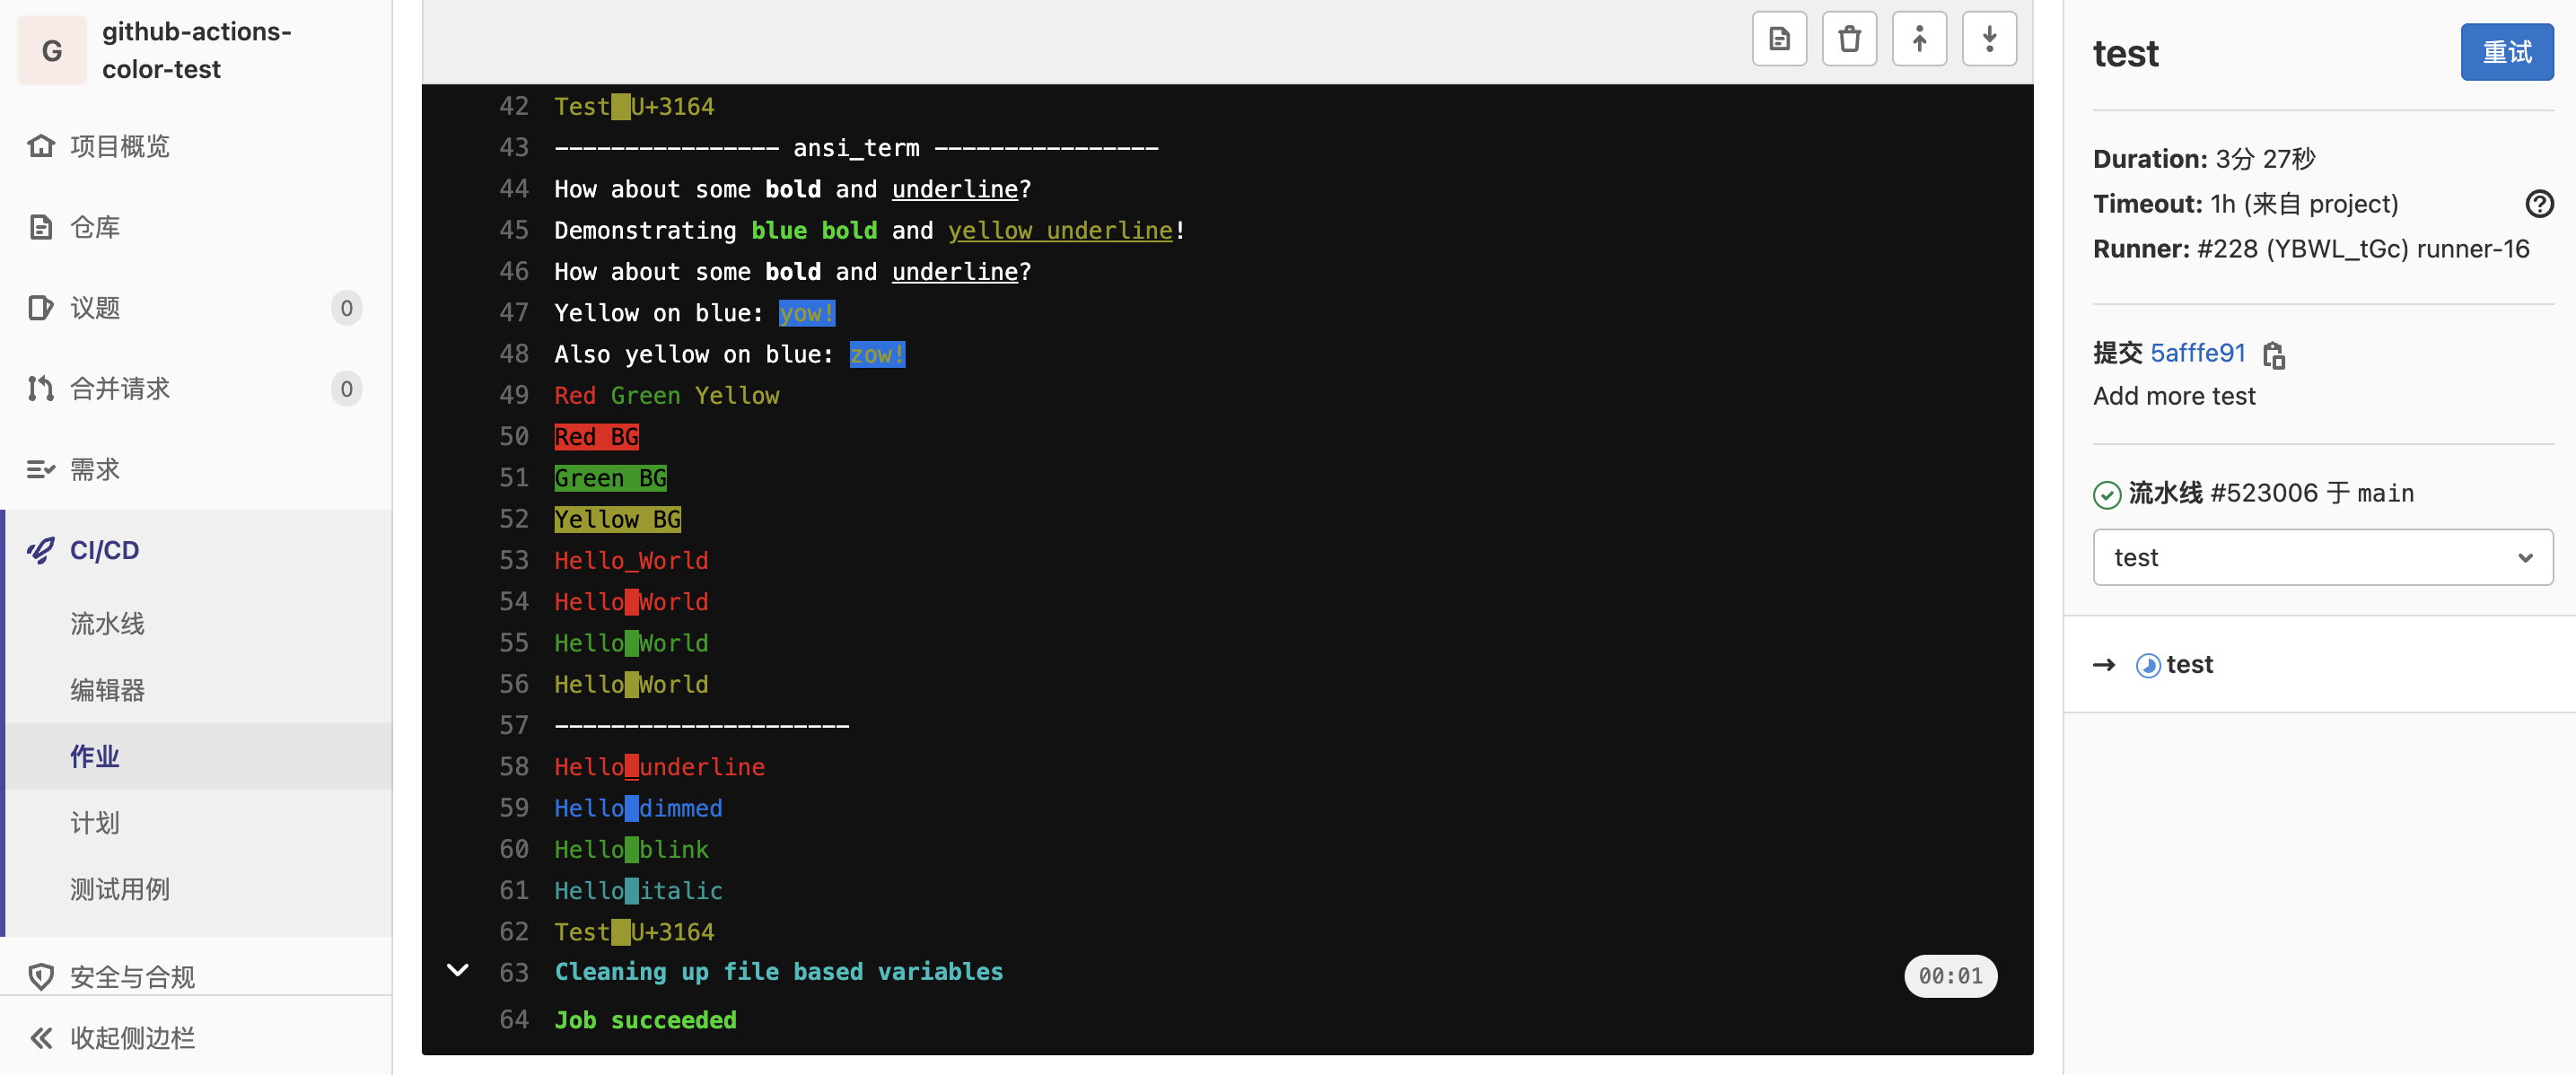
Task: Open 议题 via its sidebar icon
Action: [x=40, y=308]
